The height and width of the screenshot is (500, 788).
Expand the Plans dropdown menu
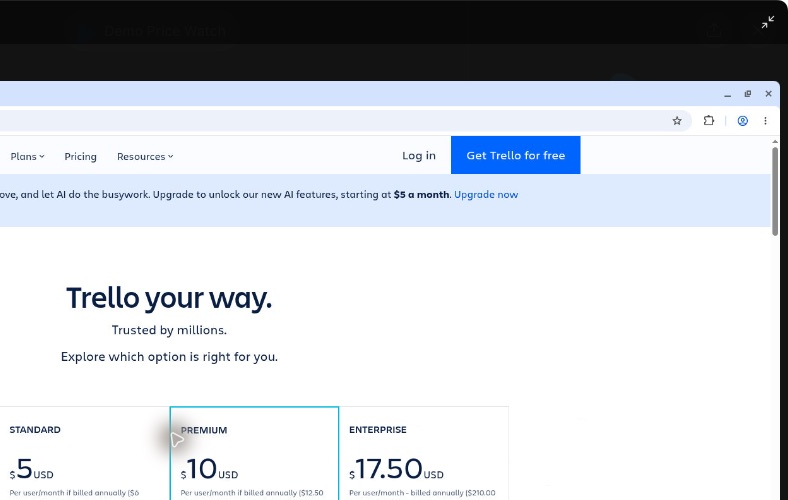pyautogui.click(x=28, y=156)
